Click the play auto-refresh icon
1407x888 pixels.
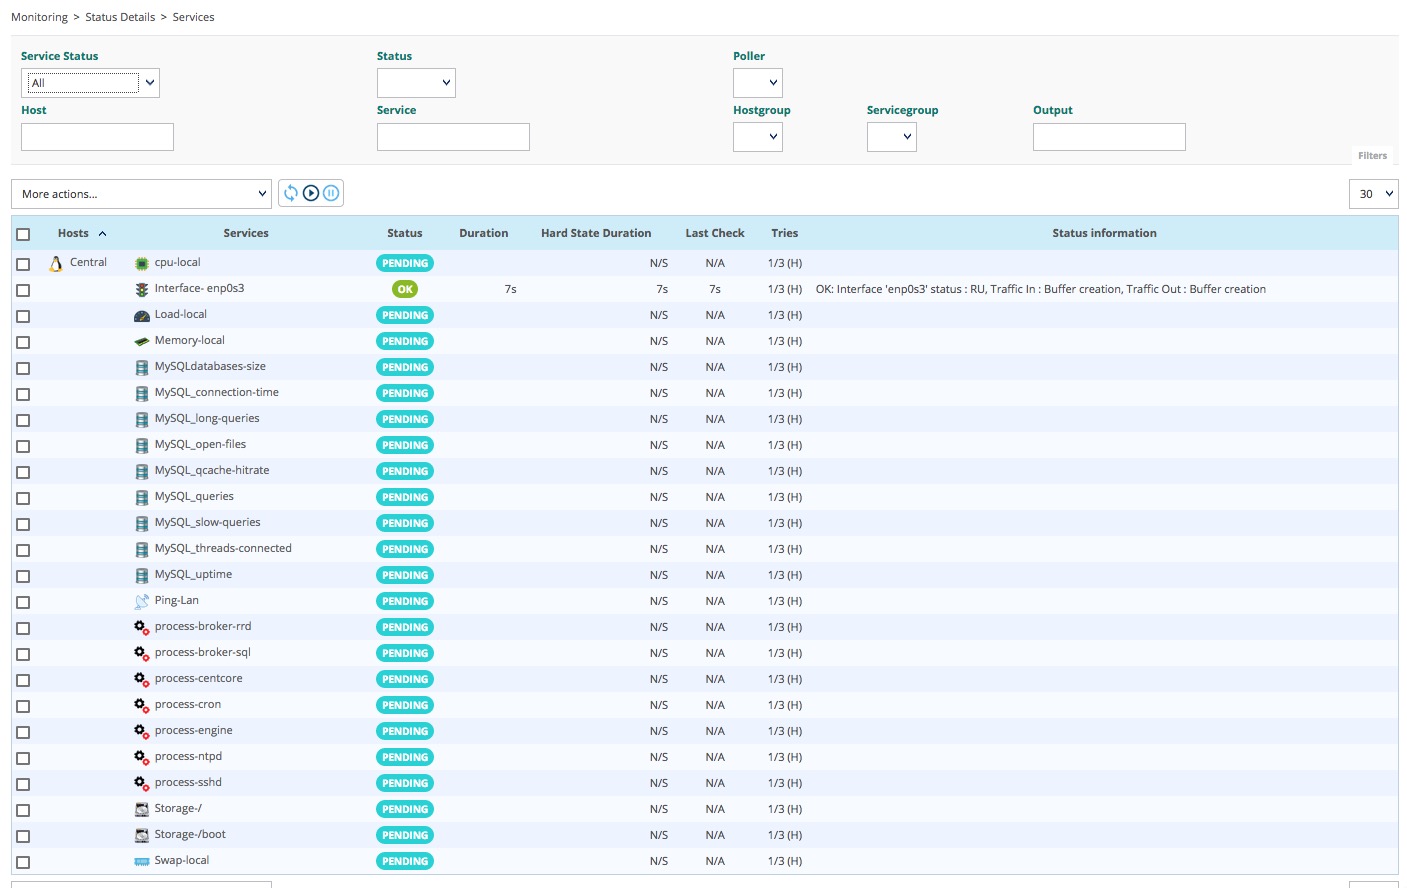311,193
